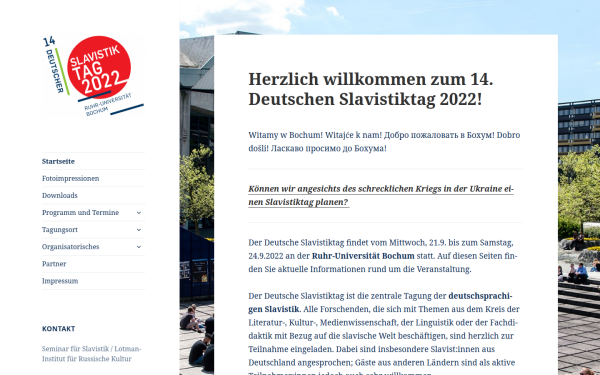Open the Startseite menu item
This screenshot has width=600, height=375.
point(58,161)
